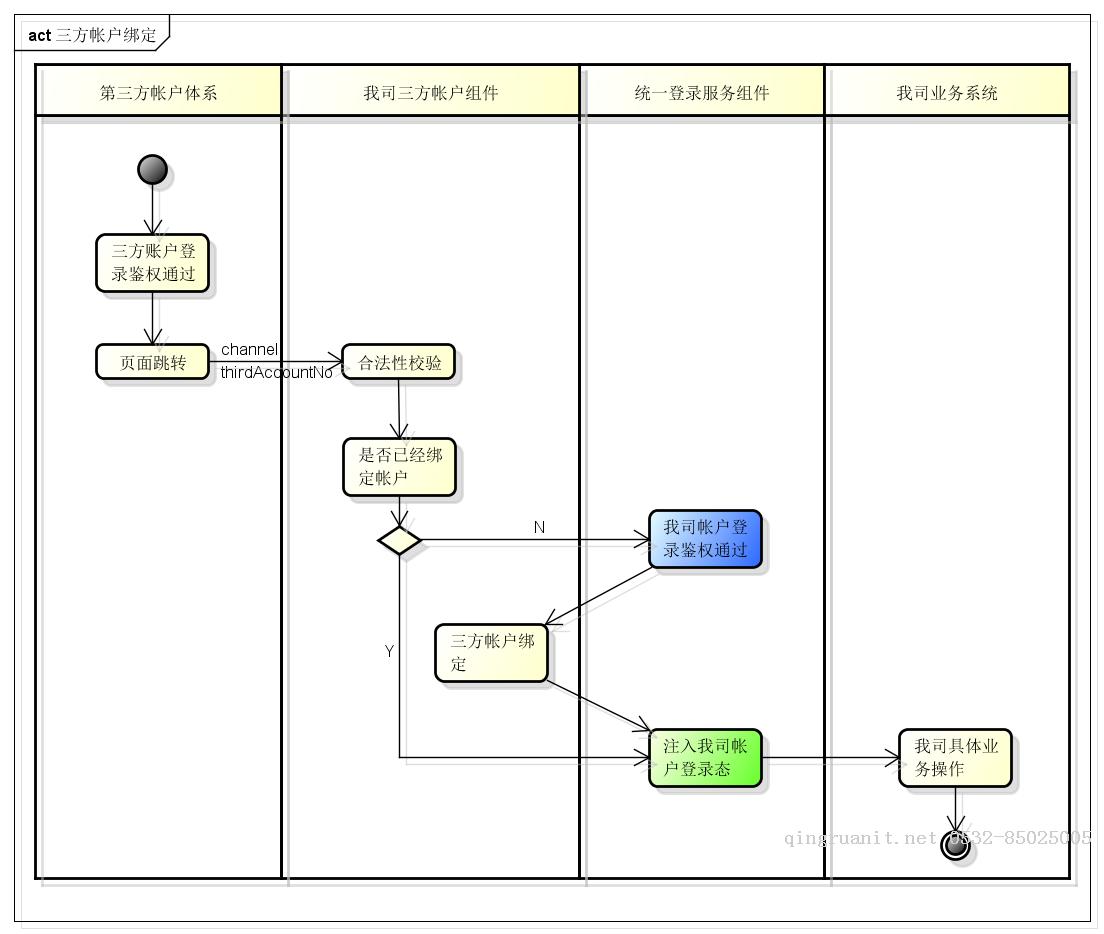1104x934 pixels.
Task: Select the 是否已经绑定帐户 decision activity
Action: click(399, 465)
